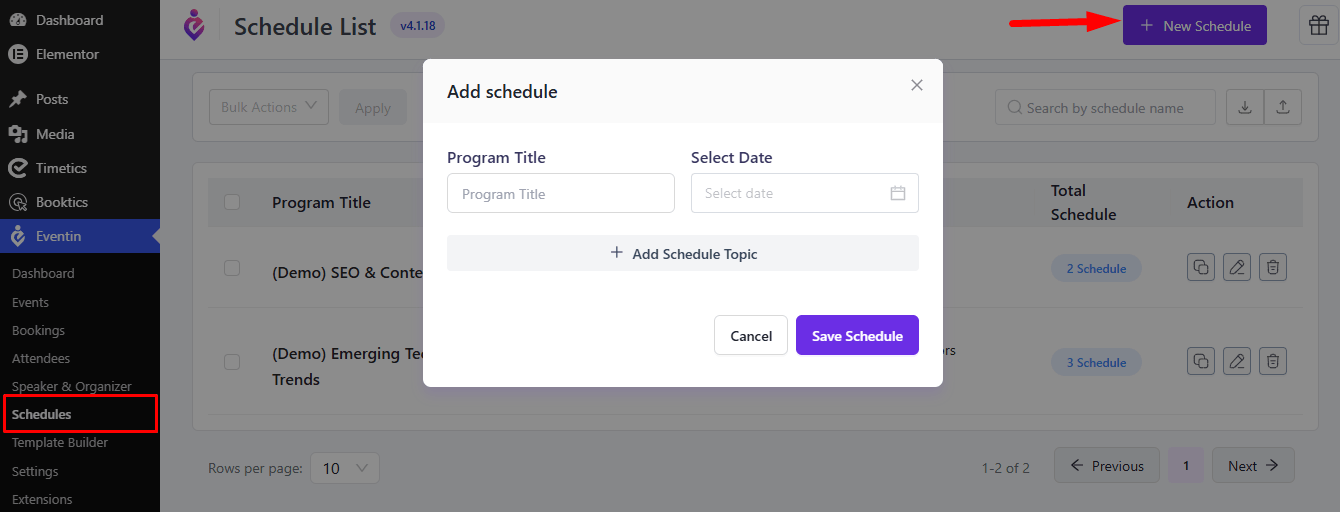This screenshot has width=1340, height=512.
Task: Expand Add Schedule Topic section
Action: [683, 253]
